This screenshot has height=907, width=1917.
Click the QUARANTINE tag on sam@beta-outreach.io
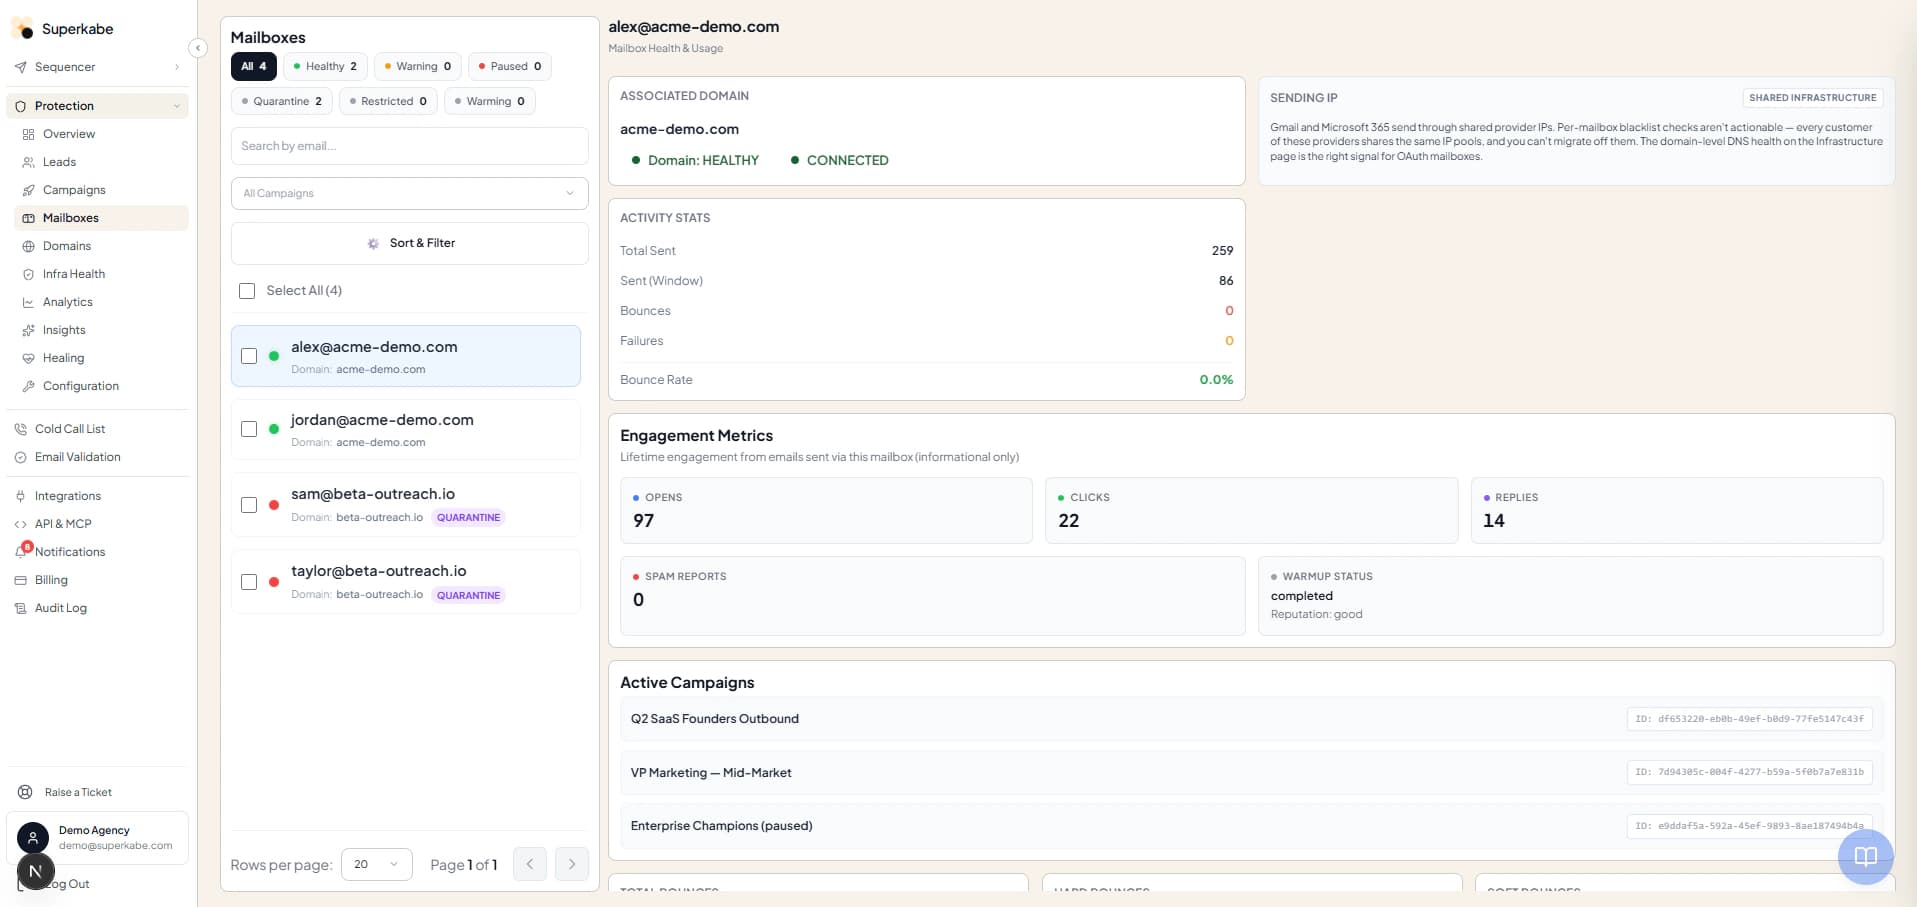(468, 518)
